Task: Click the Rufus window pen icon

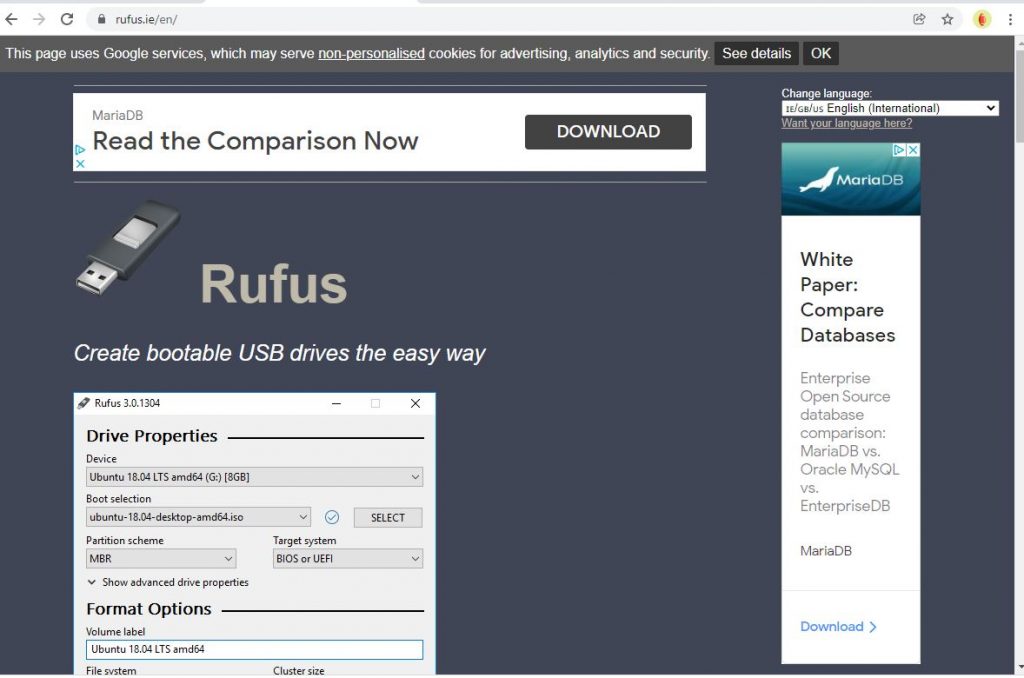Action: (84, 403)
